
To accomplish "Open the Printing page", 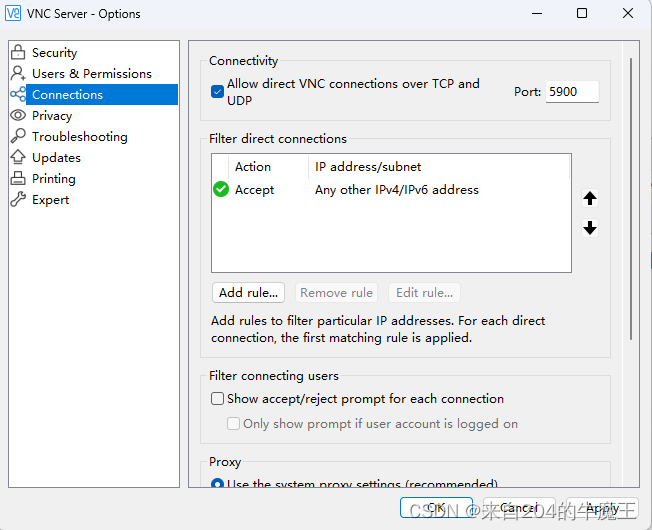I will 54,179.
